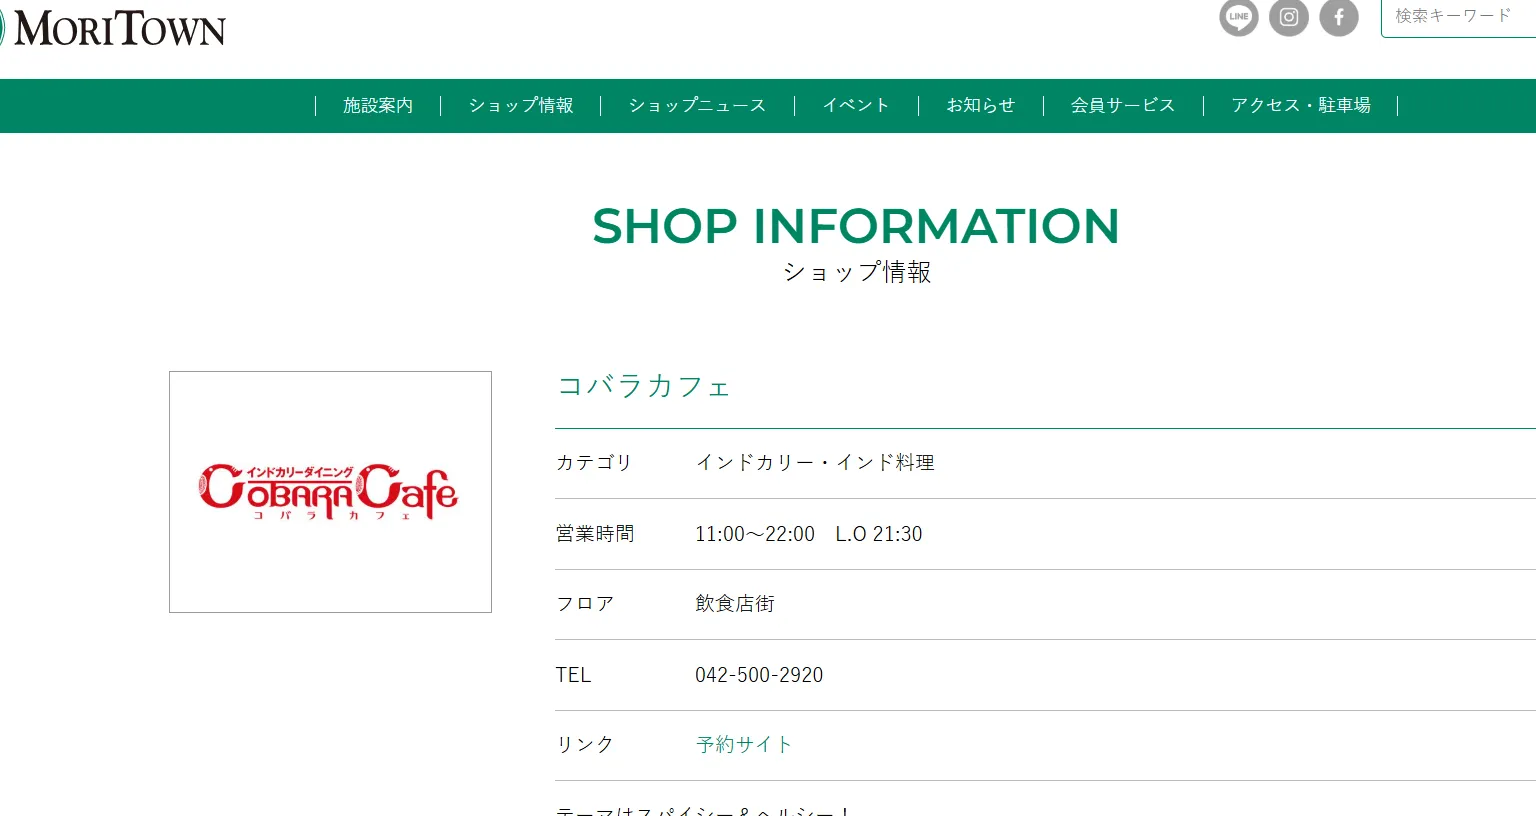Go to アクセス・駐車場 page

click(1301, 105)
